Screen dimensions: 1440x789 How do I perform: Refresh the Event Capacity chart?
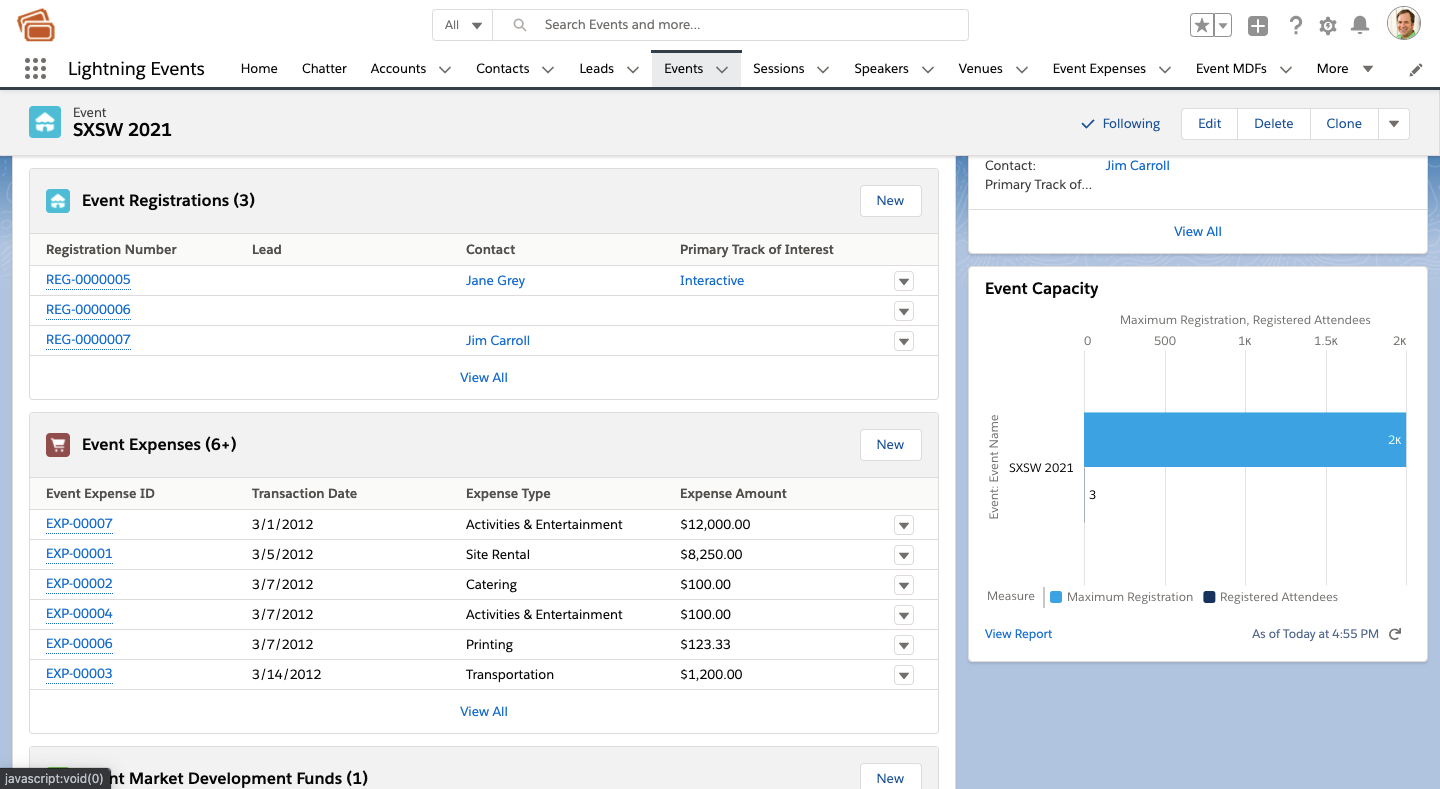1396,634
